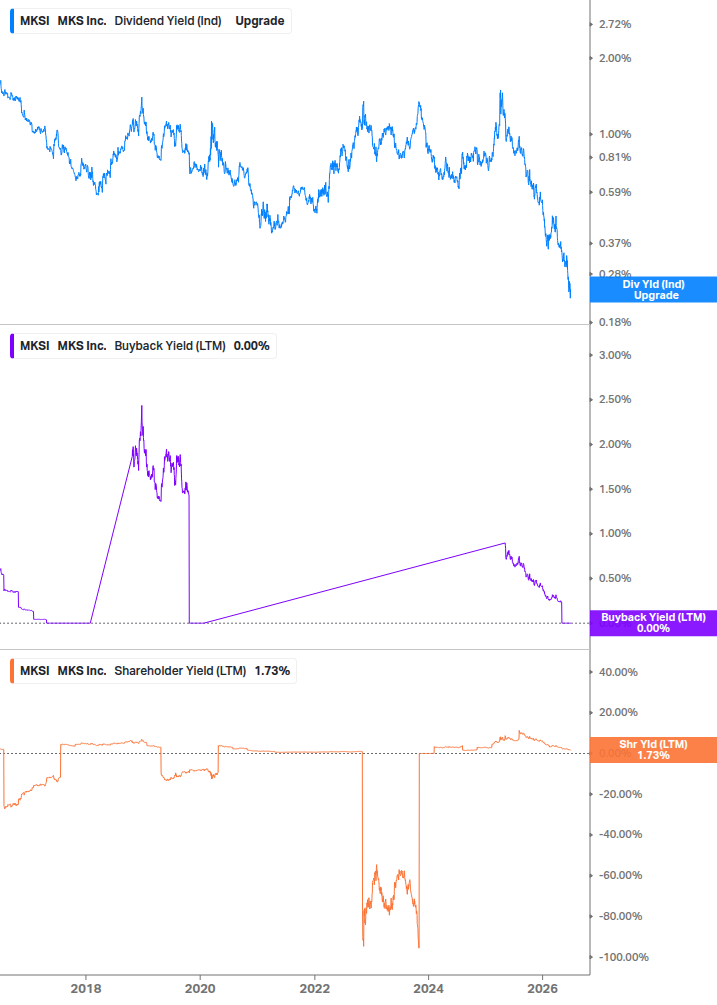This screenshot has width=717, height=1005.
Task: Click the 2020 label on the time axis
Action: tap(200, 988)
